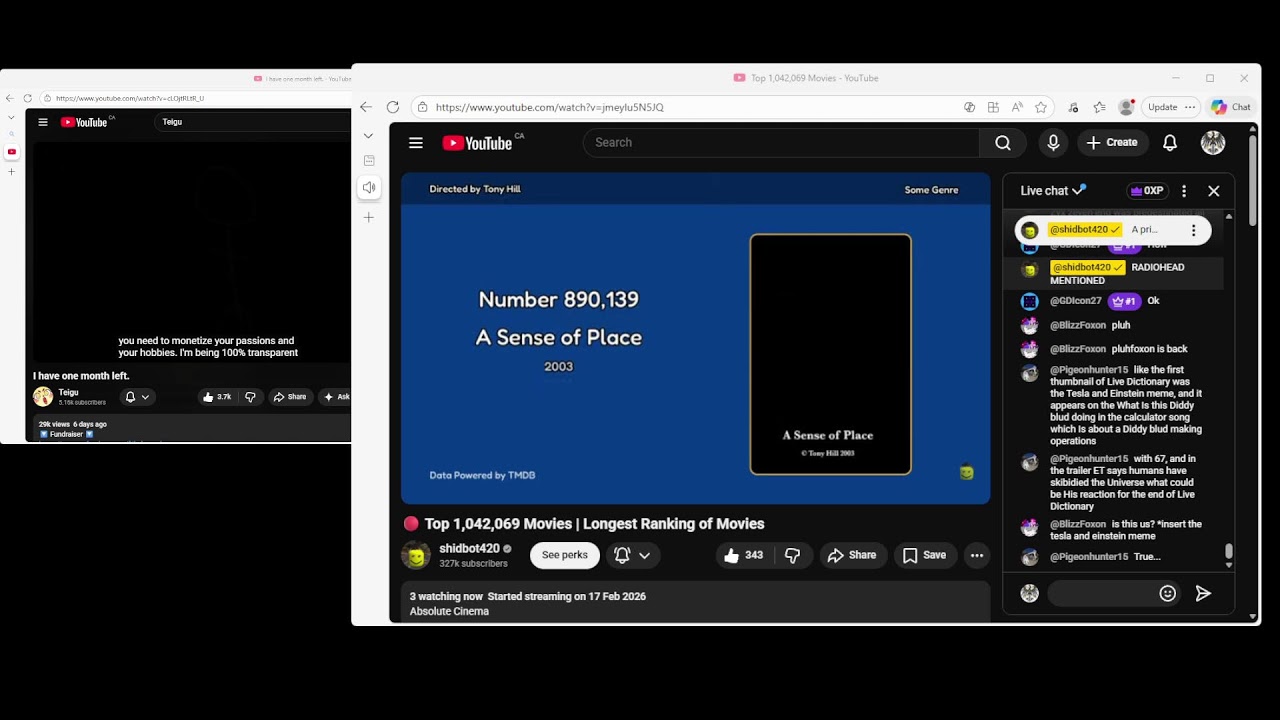Open more actions under the livestream
The width and height of the screenshot is (1280, 720).
tap(977, 555)
